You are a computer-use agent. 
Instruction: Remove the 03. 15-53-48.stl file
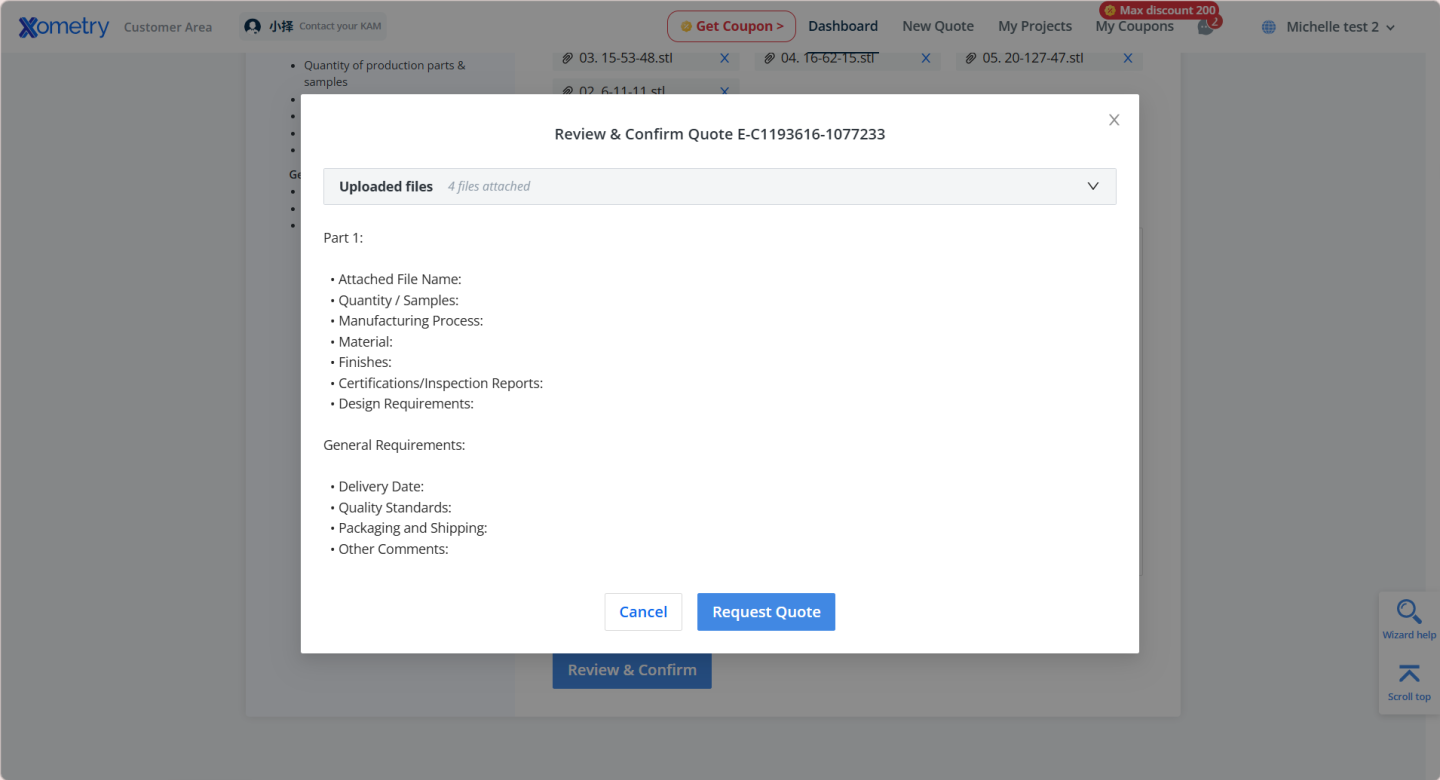click(x=725, y=58)
